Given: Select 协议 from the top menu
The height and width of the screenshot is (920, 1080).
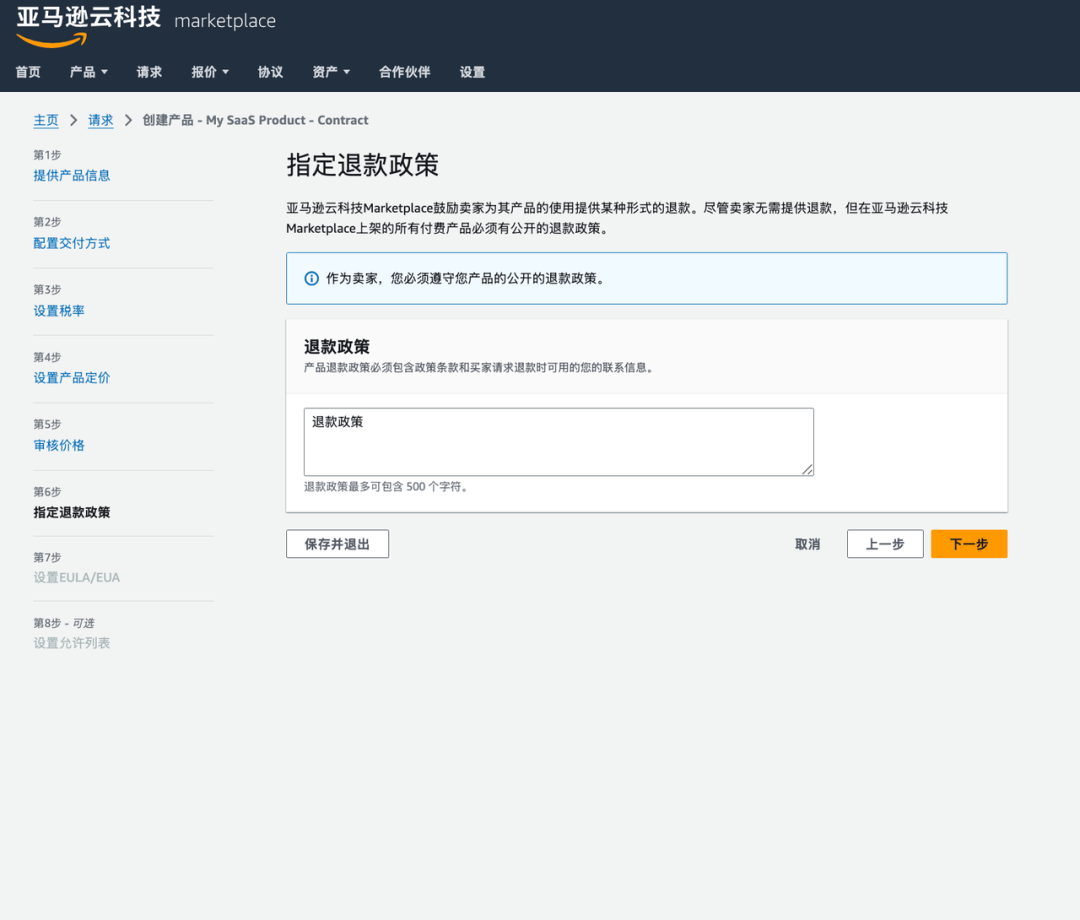Looking at the screenshot, I should tap(270, 72).
